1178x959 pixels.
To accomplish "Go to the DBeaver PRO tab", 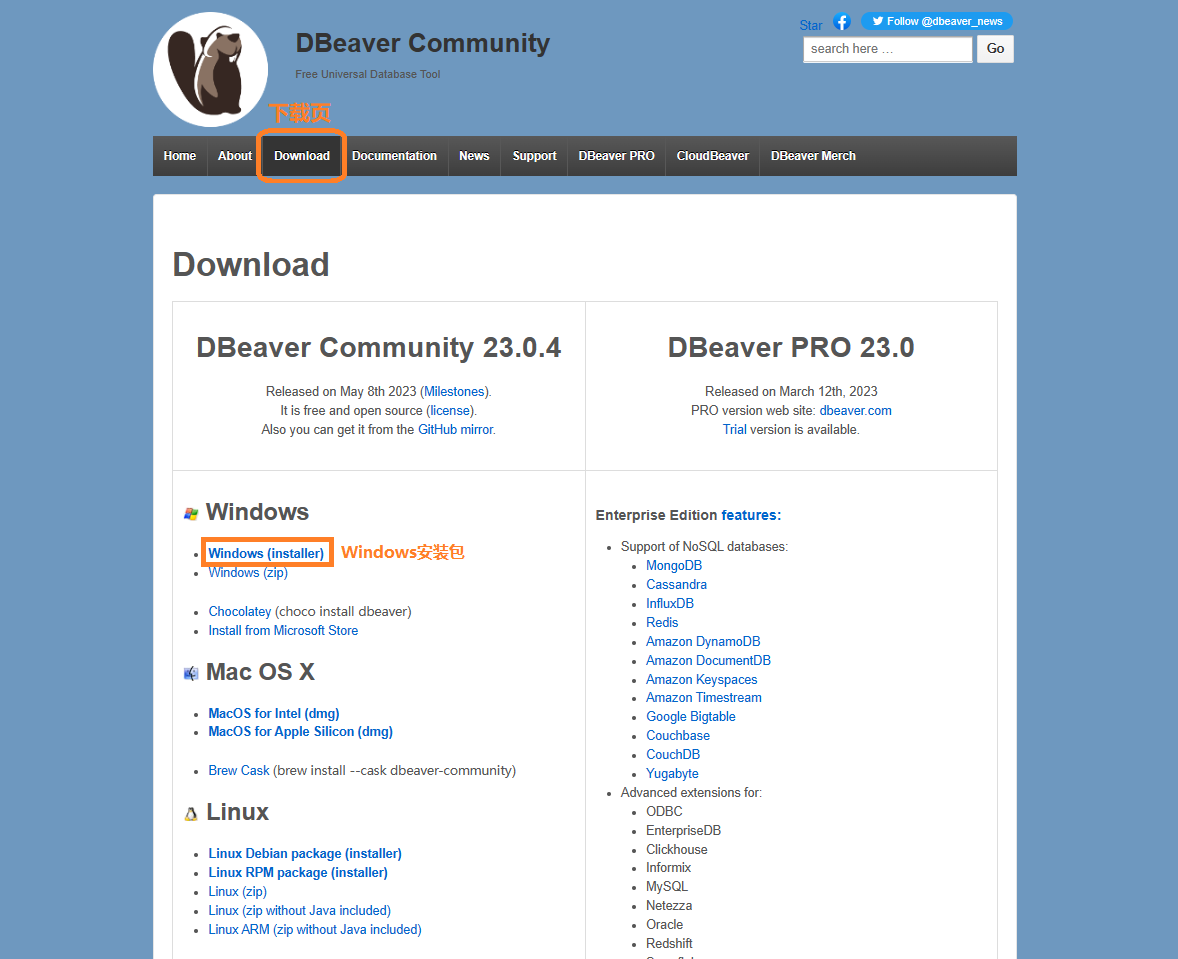I will point(615,156).
